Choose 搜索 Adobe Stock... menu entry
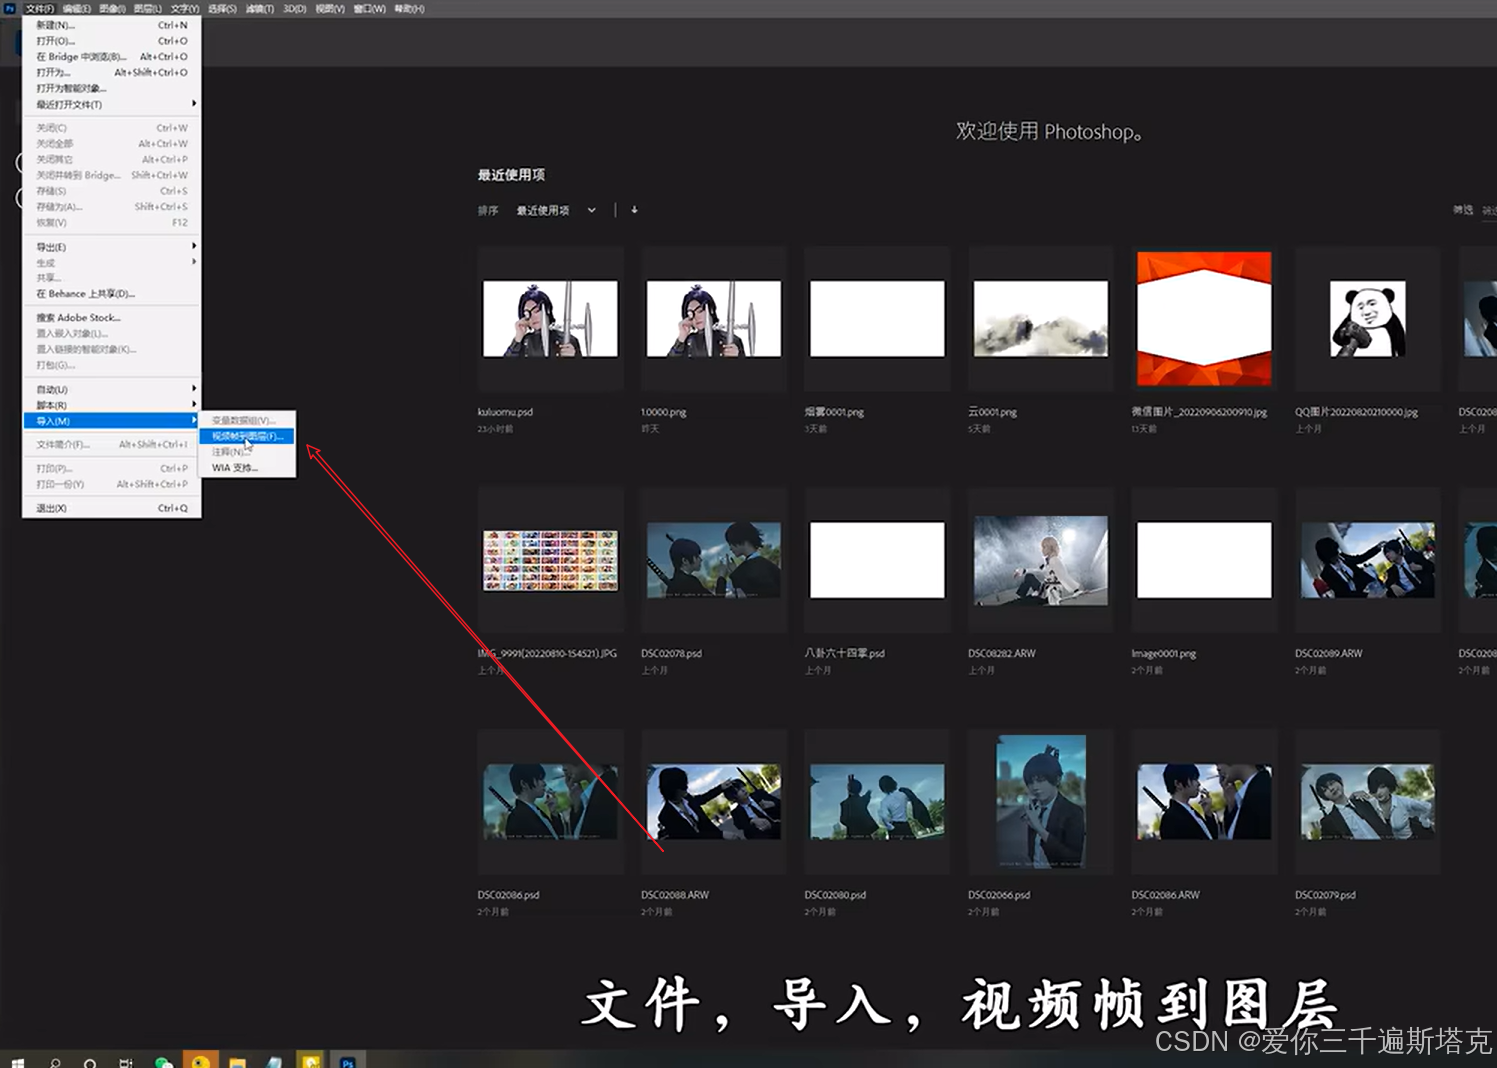This screenshot has height=1068, width=1497. [x=112, y=317]
